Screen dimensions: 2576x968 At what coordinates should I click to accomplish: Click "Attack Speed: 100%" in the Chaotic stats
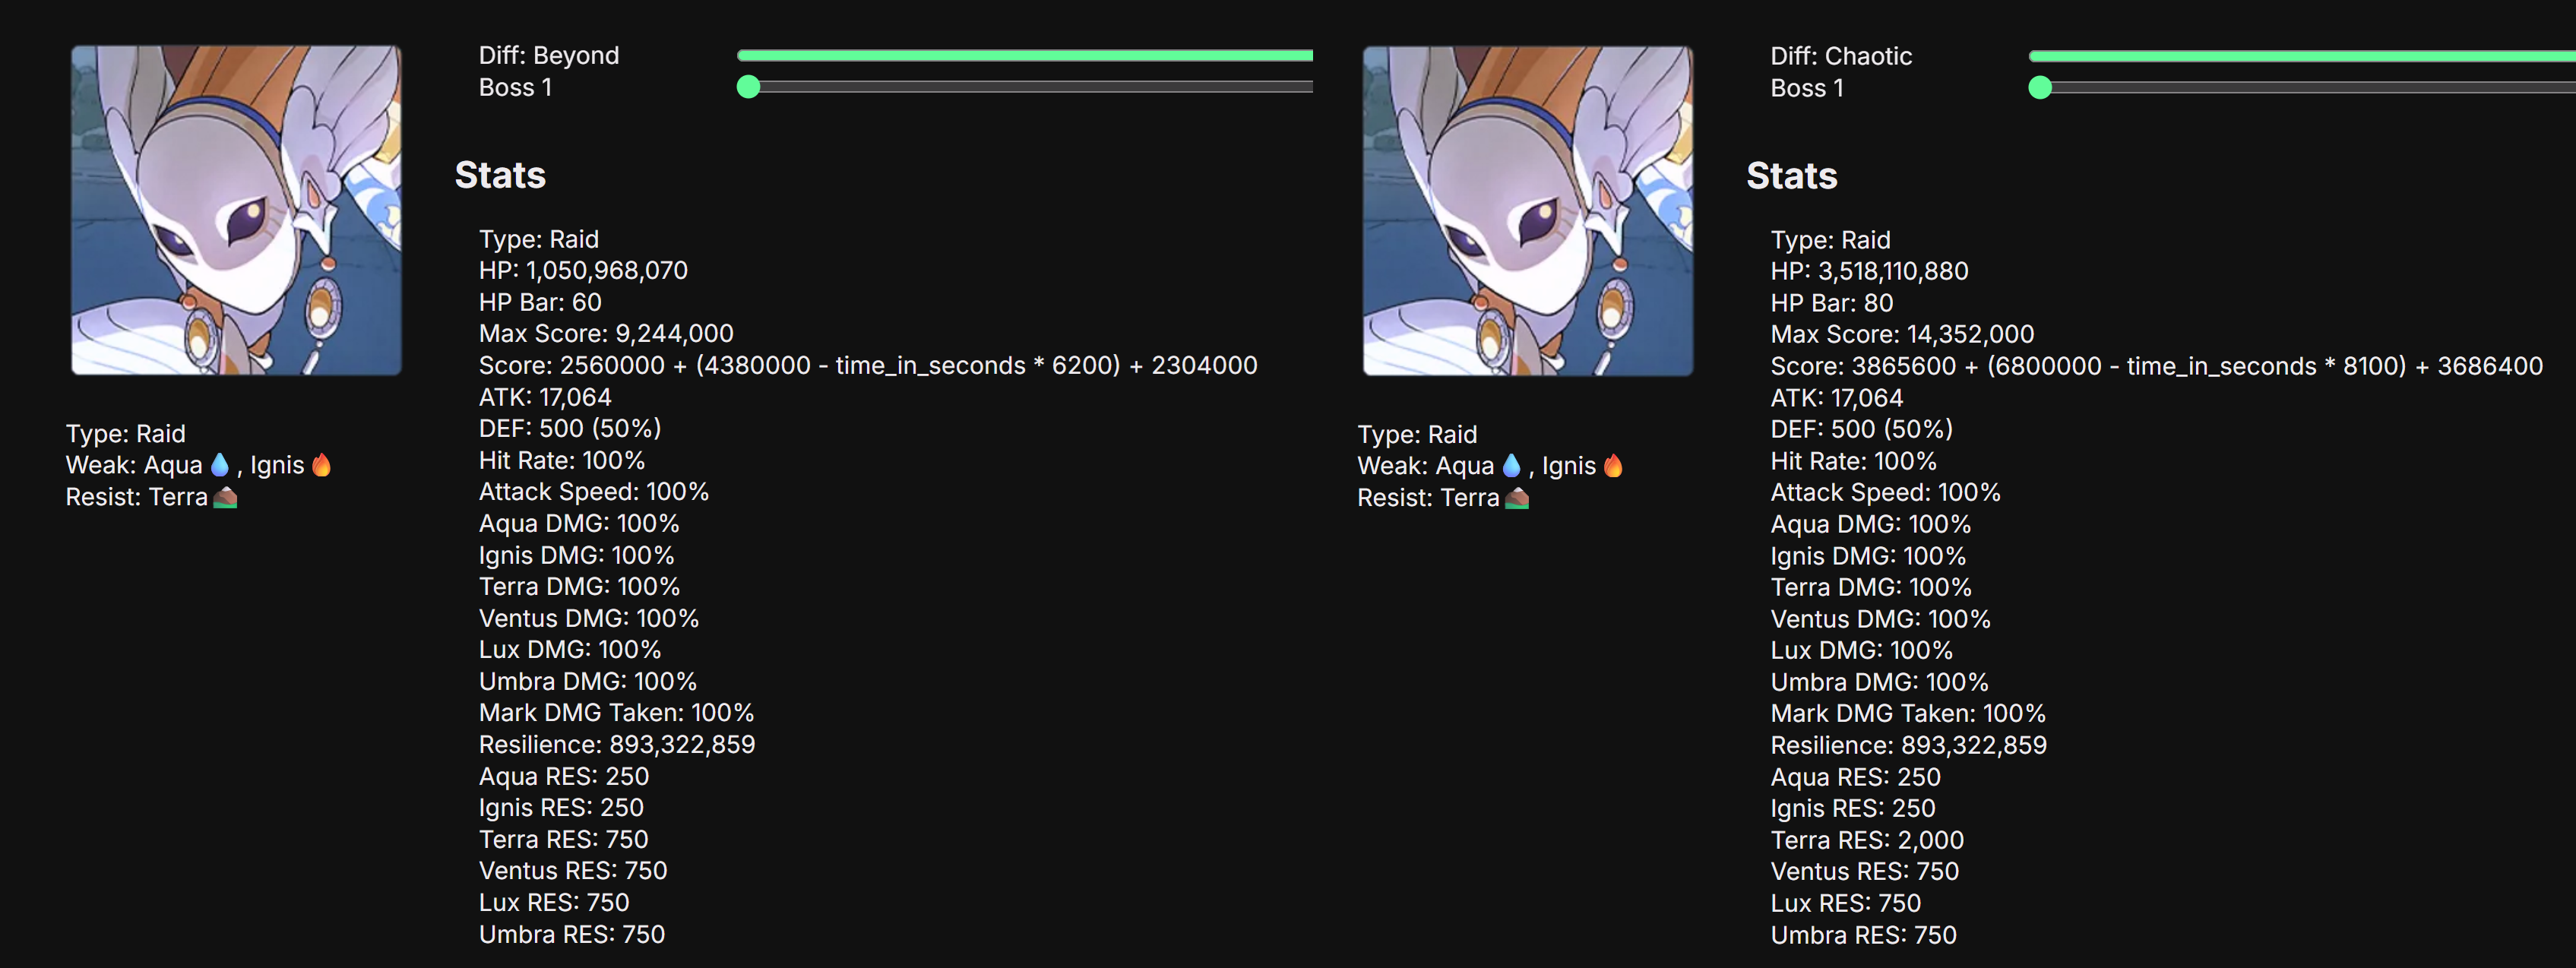pyautogui.click(x=1886, y=492)
